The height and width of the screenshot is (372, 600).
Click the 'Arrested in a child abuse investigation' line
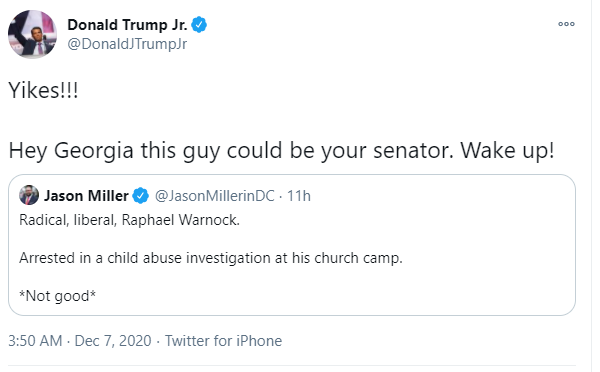[211, 258]
